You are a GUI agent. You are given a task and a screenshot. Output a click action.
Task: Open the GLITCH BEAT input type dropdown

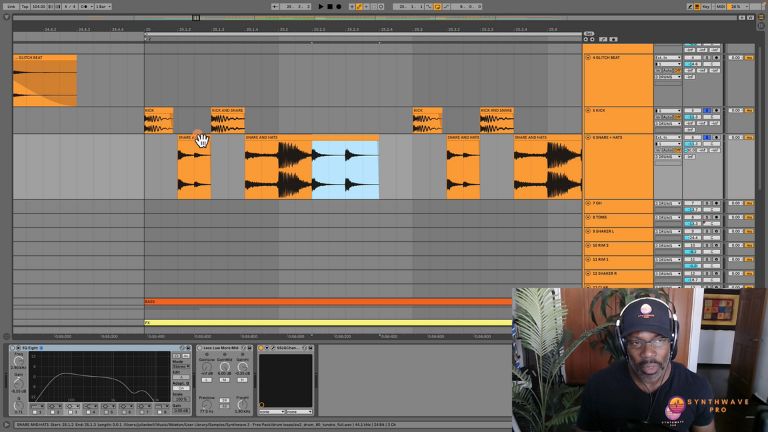tap(668, 58)
